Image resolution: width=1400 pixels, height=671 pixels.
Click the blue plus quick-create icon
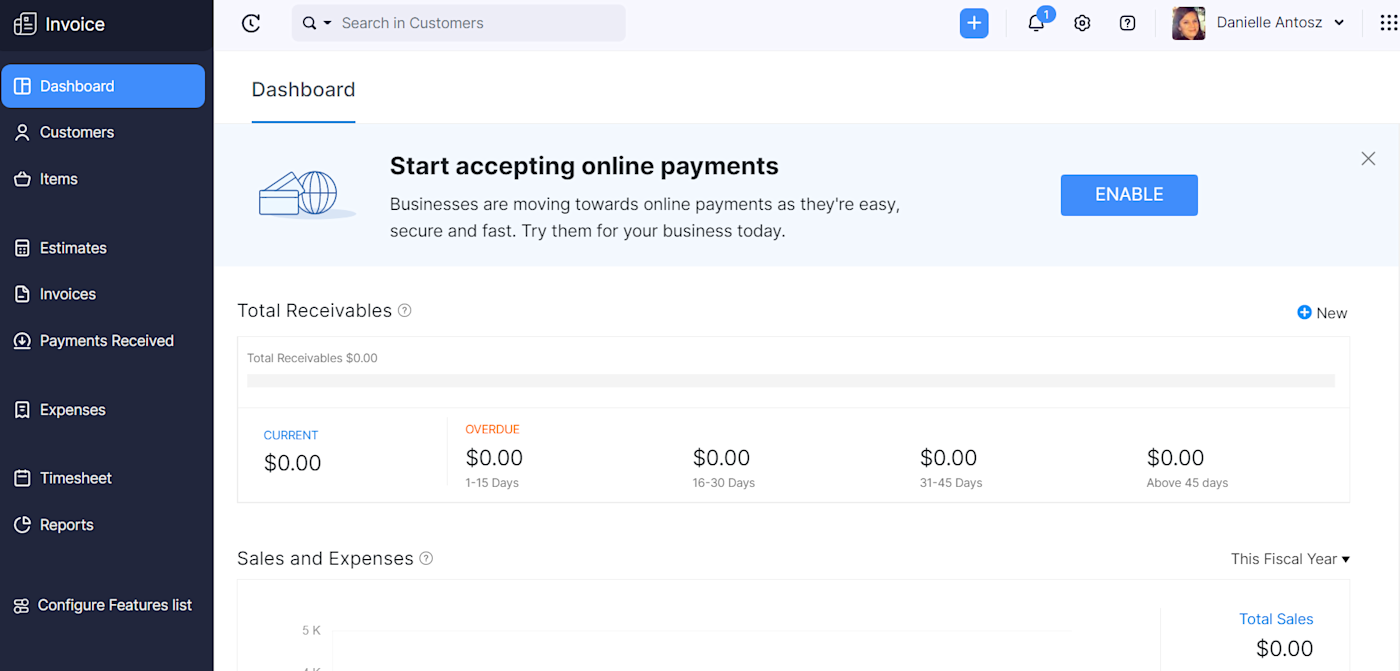pyautogui.click(x=974, y=23)
